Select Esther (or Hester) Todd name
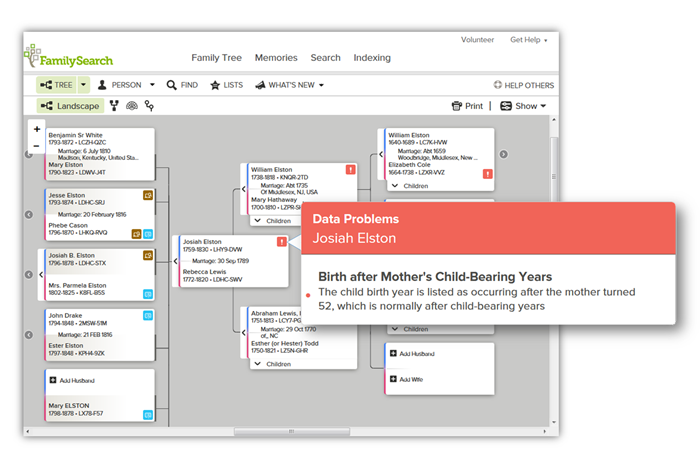 pos(285,343)
